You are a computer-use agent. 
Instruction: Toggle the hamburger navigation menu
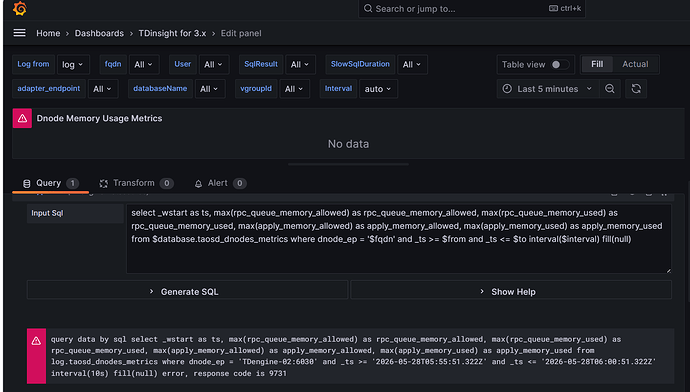[x=19, y=33]
